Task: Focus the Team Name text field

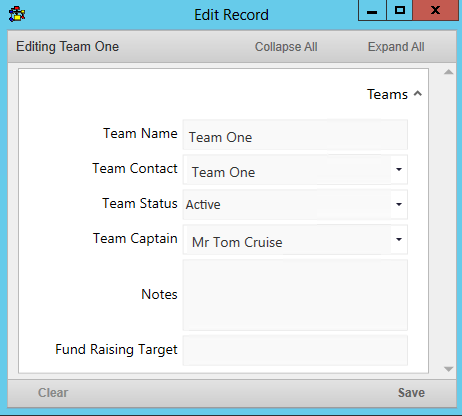Action: coord(295,135)
